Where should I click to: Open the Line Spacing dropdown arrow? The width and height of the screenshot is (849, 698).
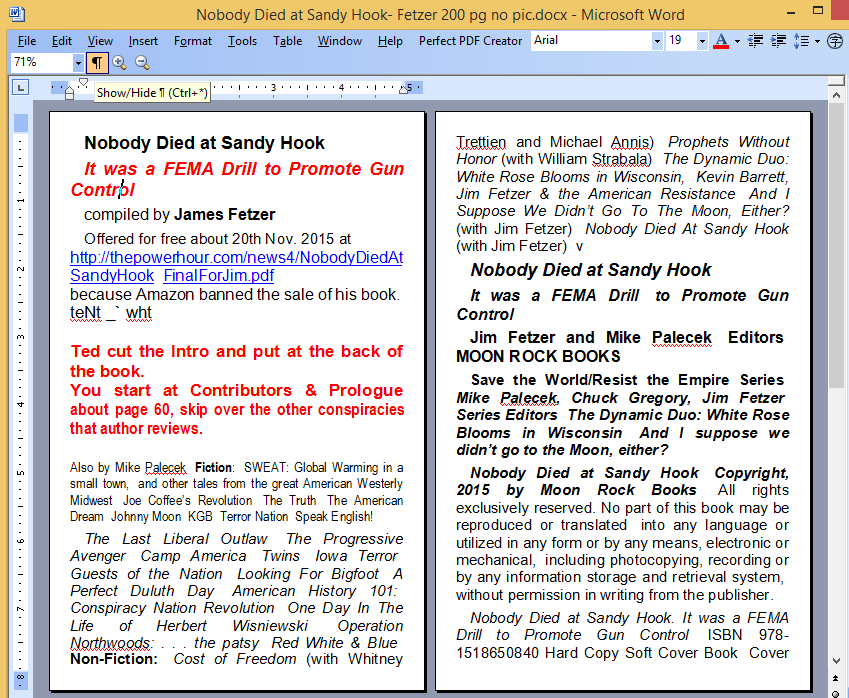[x=817, y=41]
